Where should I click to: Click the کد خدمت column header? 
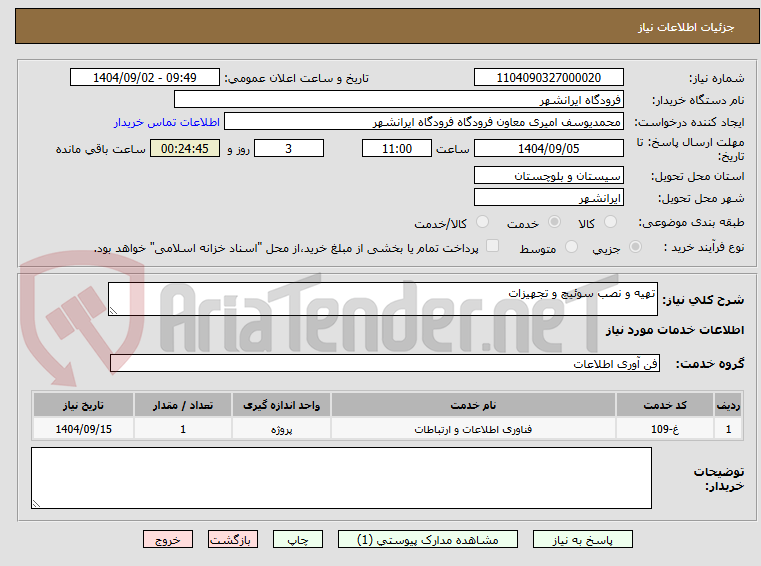(665, 405)
